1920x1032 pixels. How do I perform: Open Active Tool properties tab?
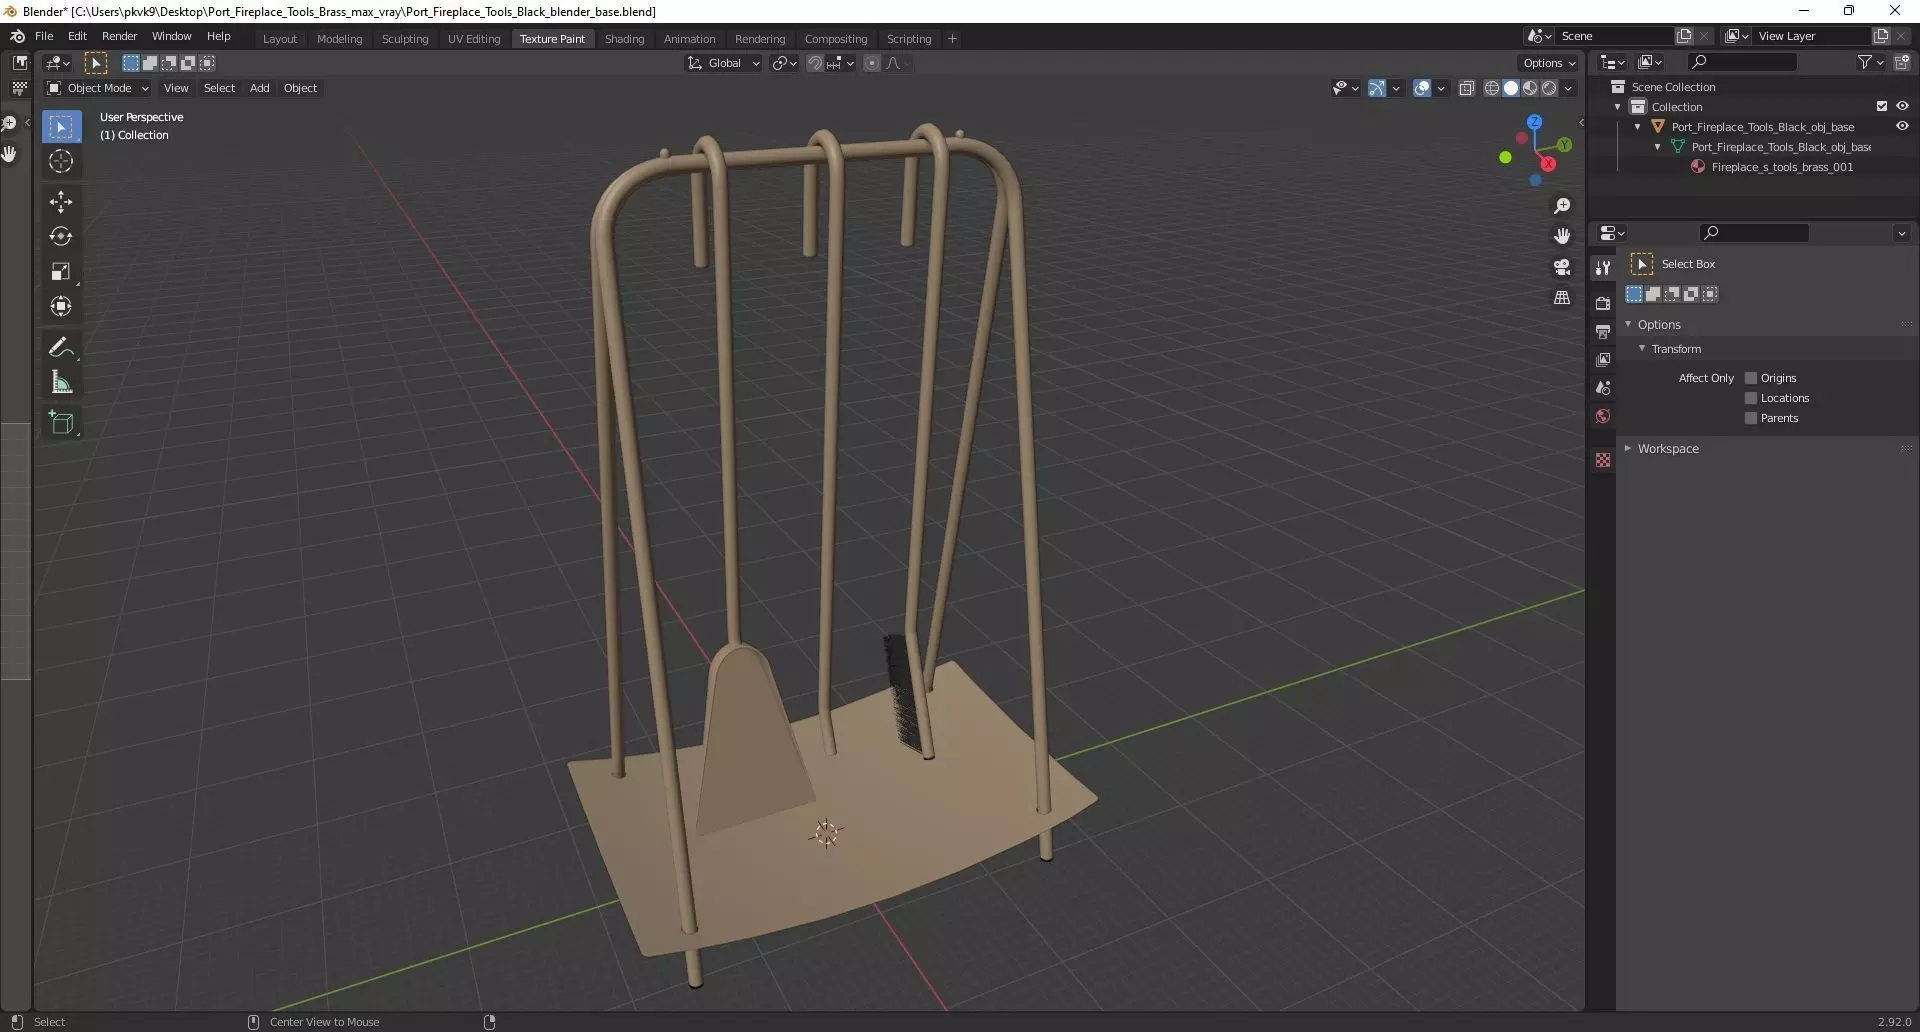point(1603,268)
